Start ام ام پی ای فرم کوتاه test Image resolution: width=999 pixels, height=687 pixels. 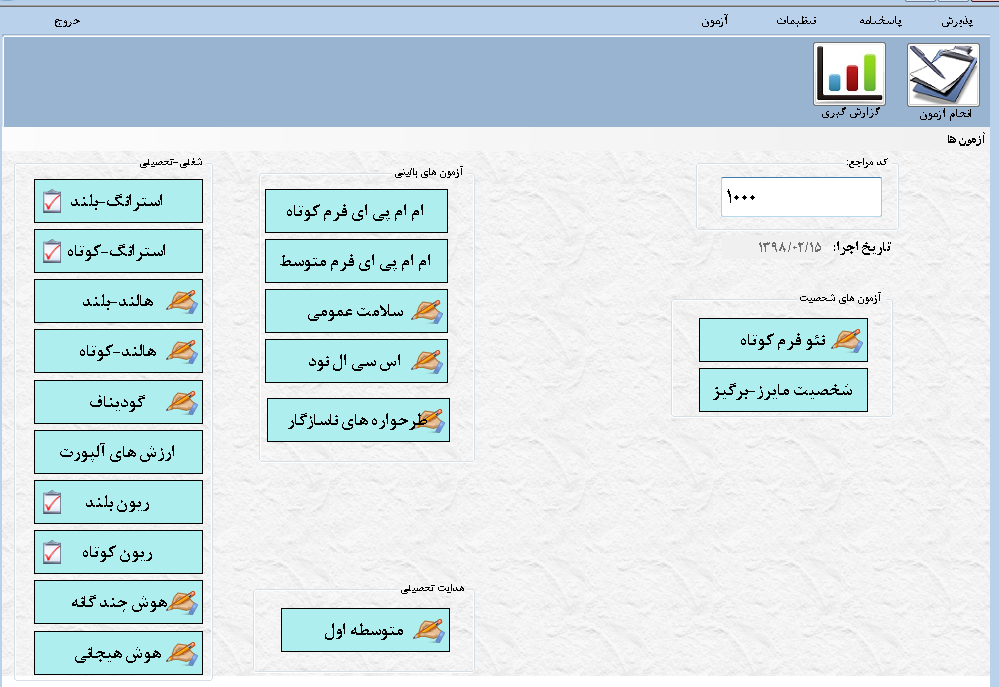click(356, 211)
